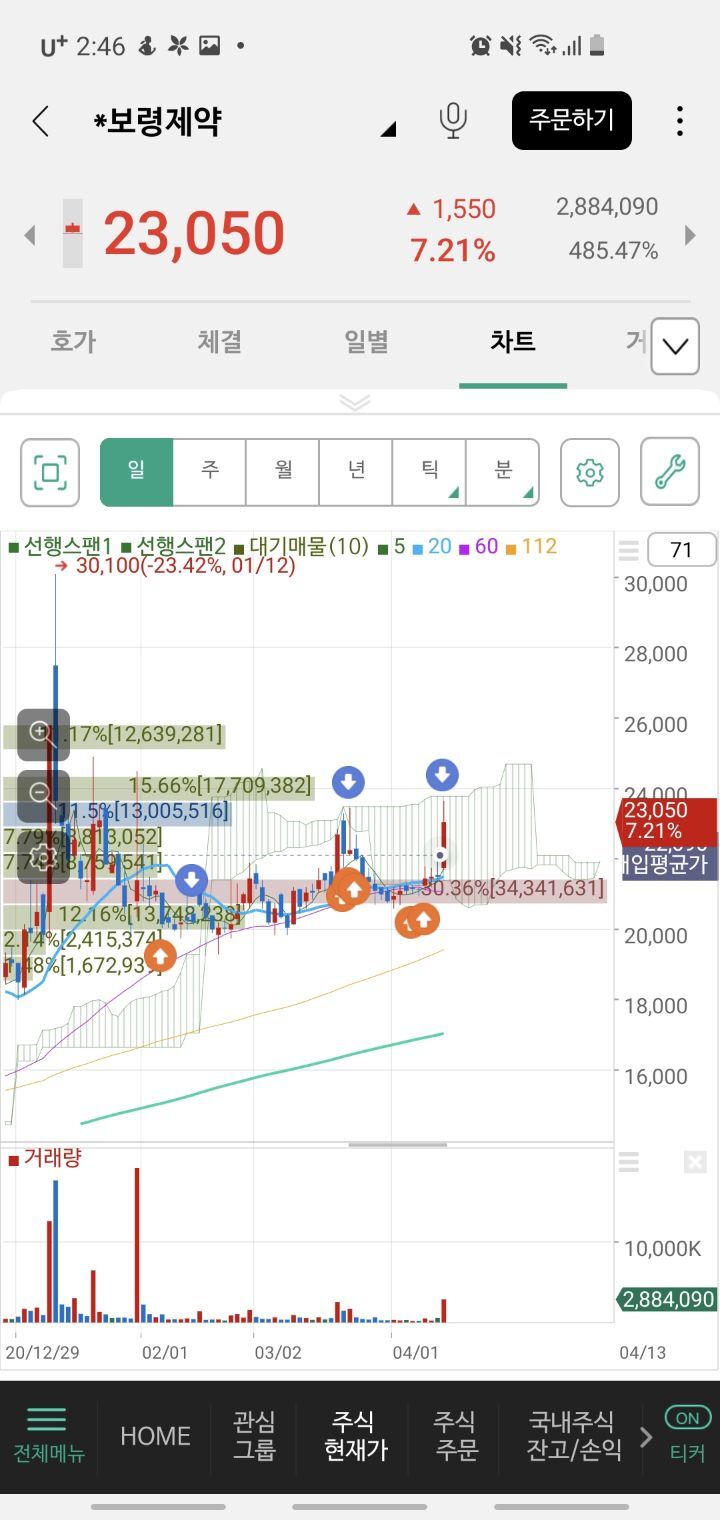Go to next stock with right arrow
720x1520 pixels.
tap(690, 235)
